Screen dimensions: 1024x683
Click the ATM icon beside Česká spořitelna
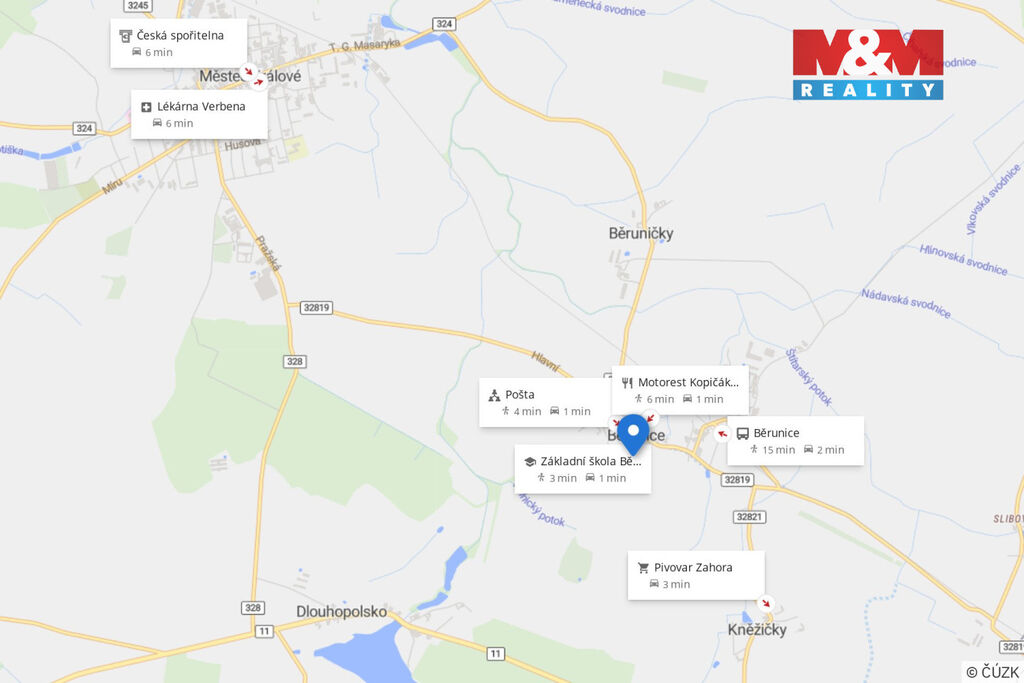pyautogui.click(x=125, y=36)
